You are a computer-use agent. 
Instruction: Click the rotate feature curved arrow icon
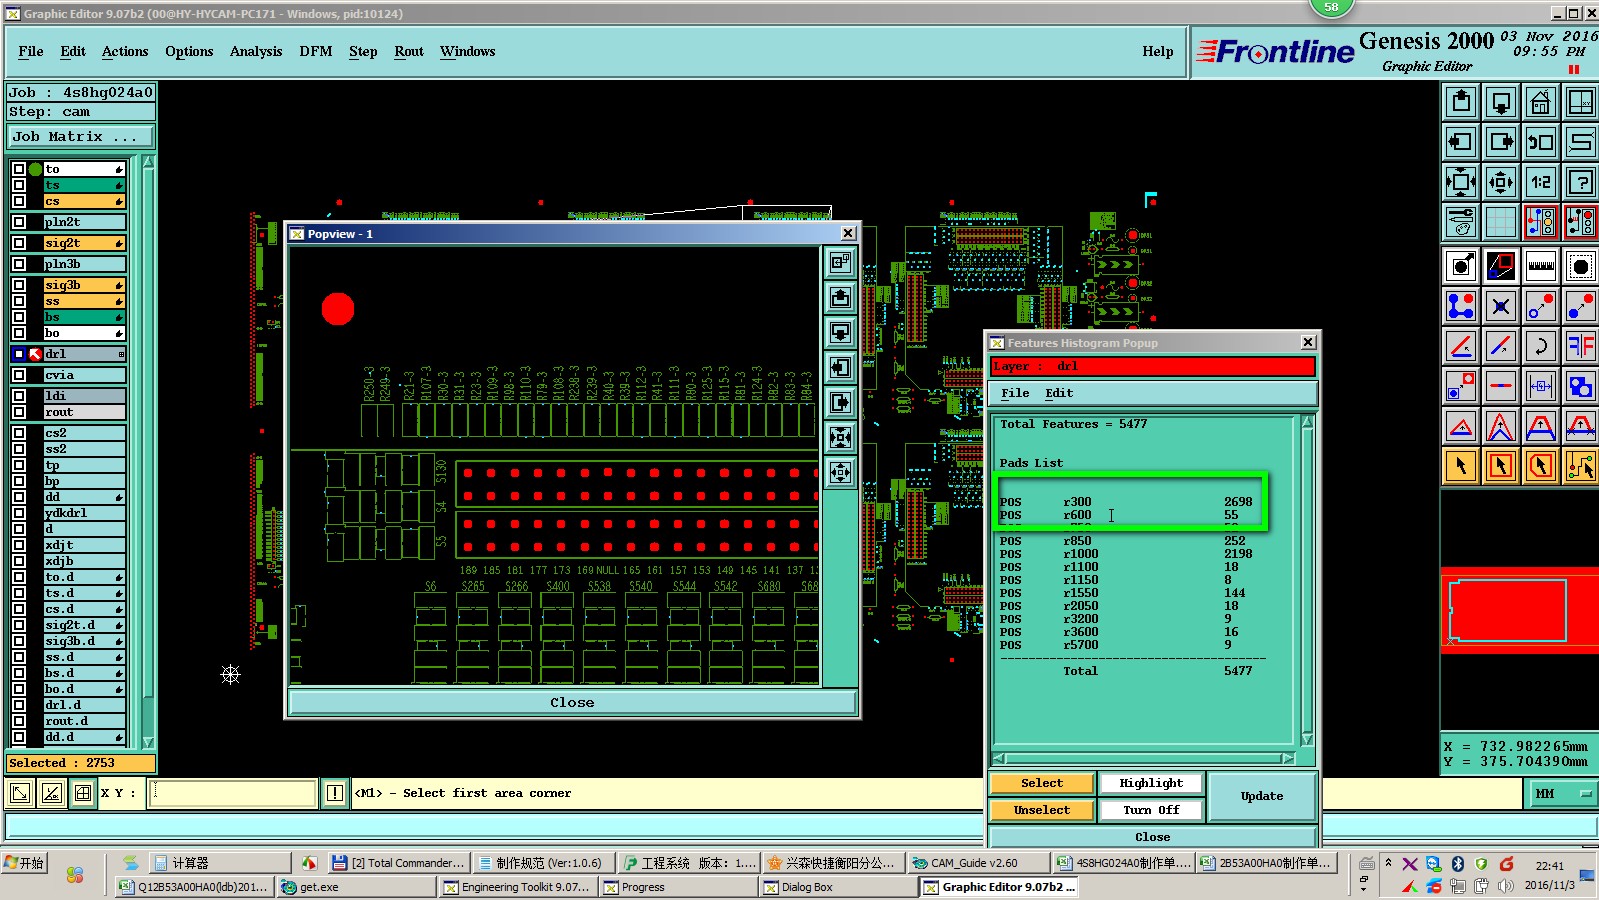pos(1541,346)
